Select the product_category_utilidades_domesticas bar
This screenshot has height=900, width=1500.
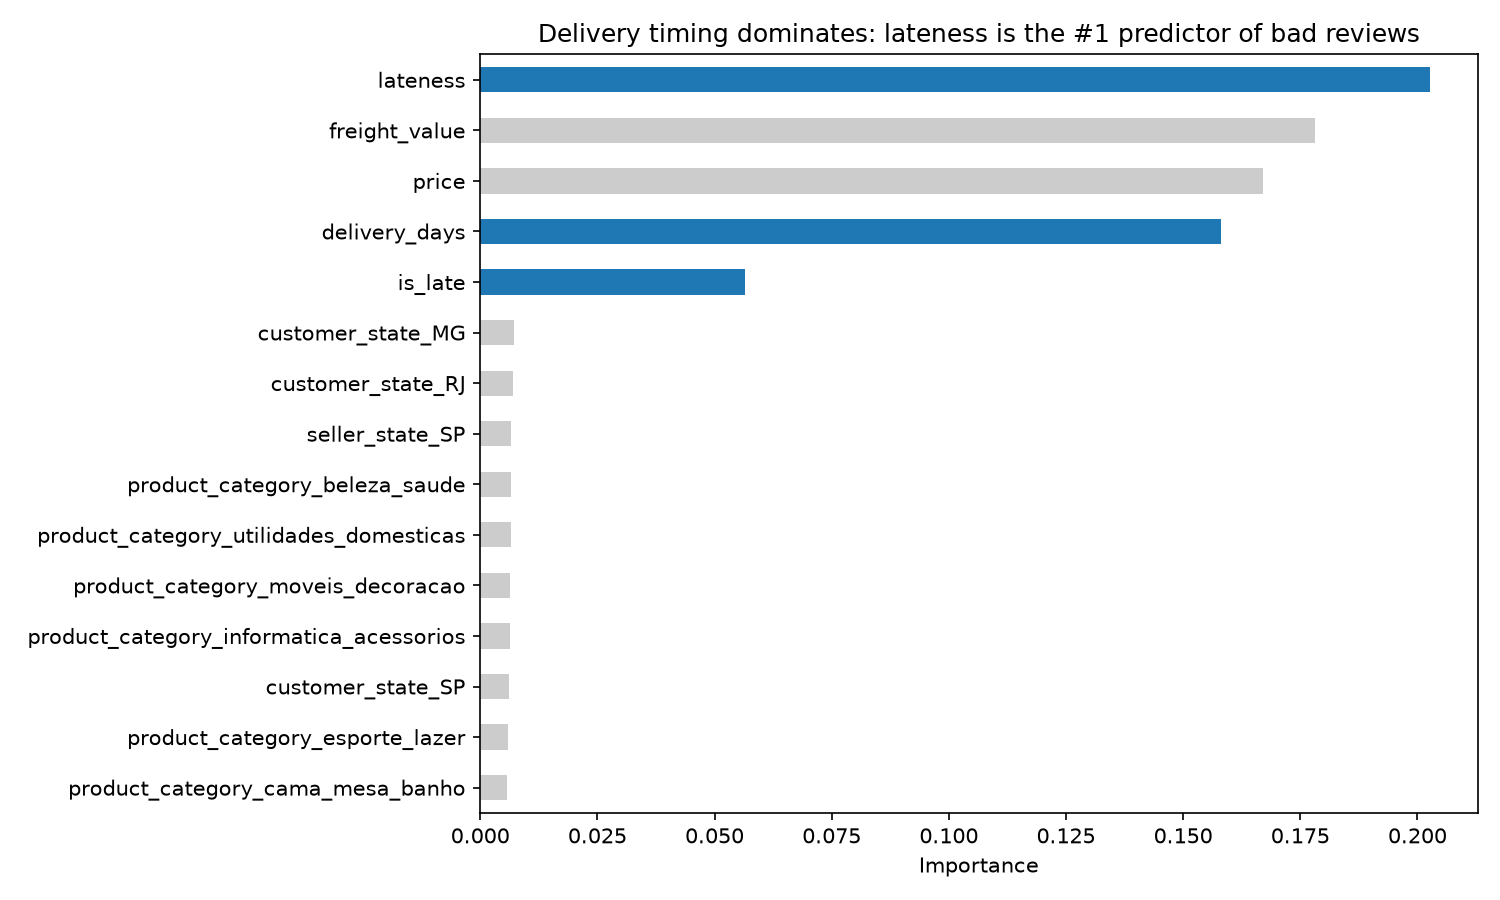(495, 535)
